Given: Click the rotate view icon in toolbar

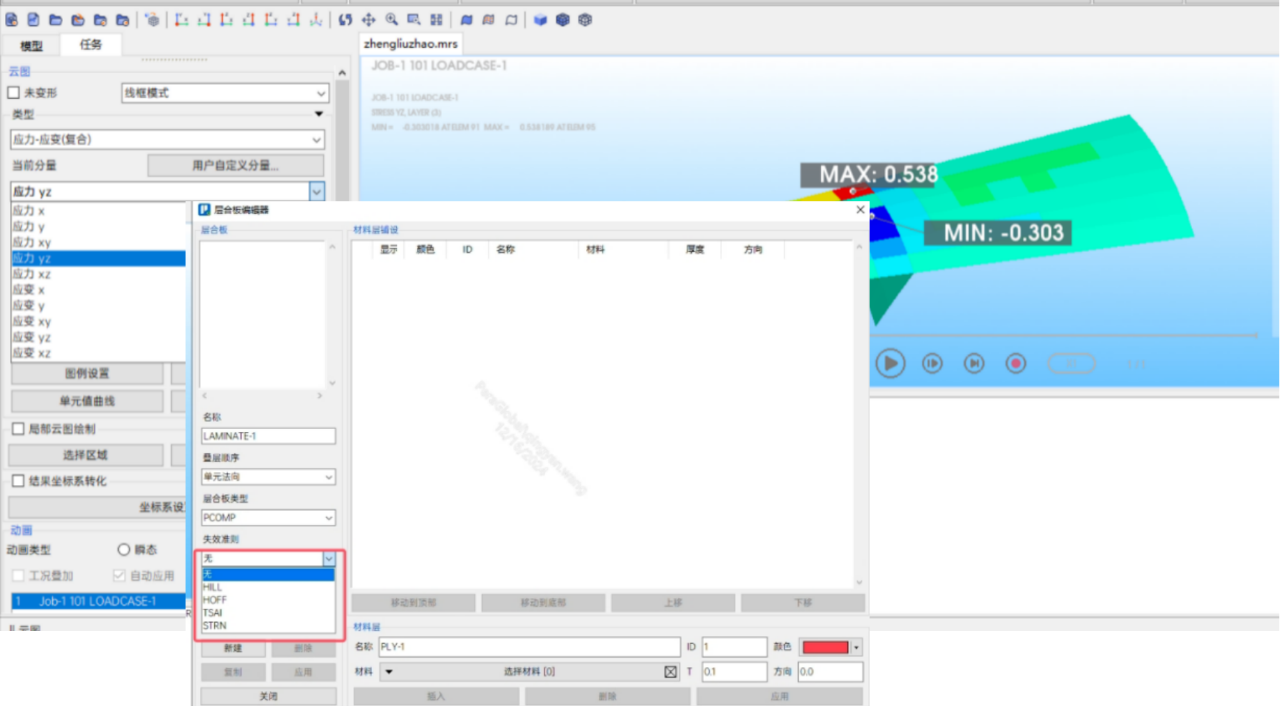Looking at the screenshot, I should tap(346, 19).
